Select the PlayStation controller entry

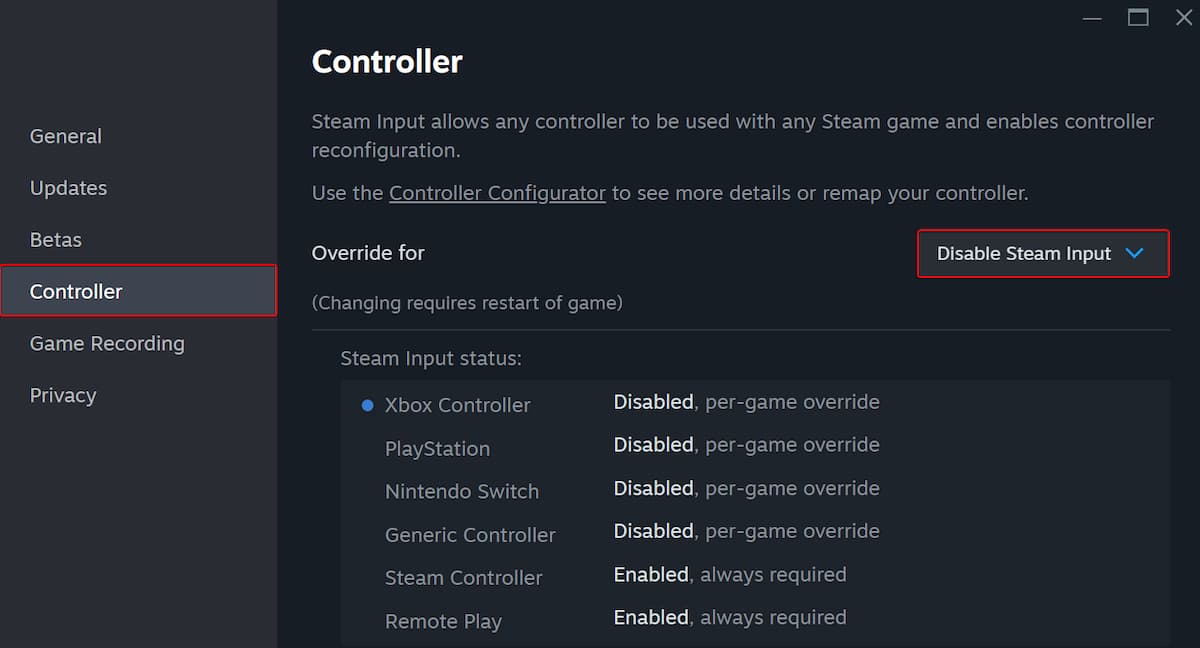(x=437, y=448)
